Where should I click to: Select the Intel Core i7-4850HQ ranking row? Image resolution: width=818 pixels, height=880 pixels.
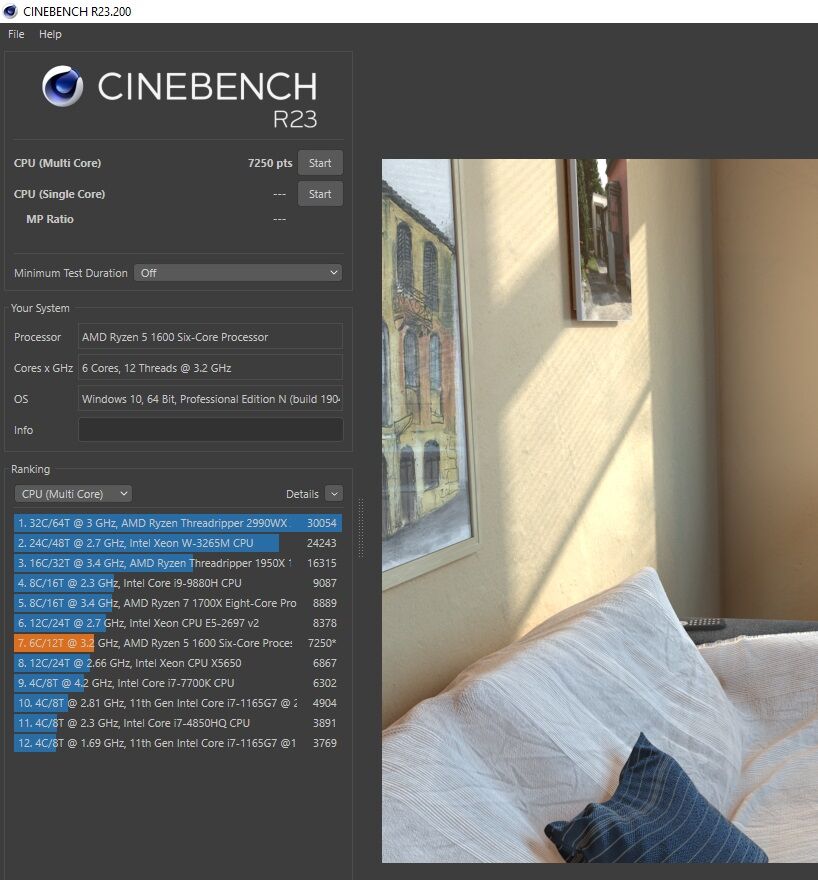(x=178, y=723)
